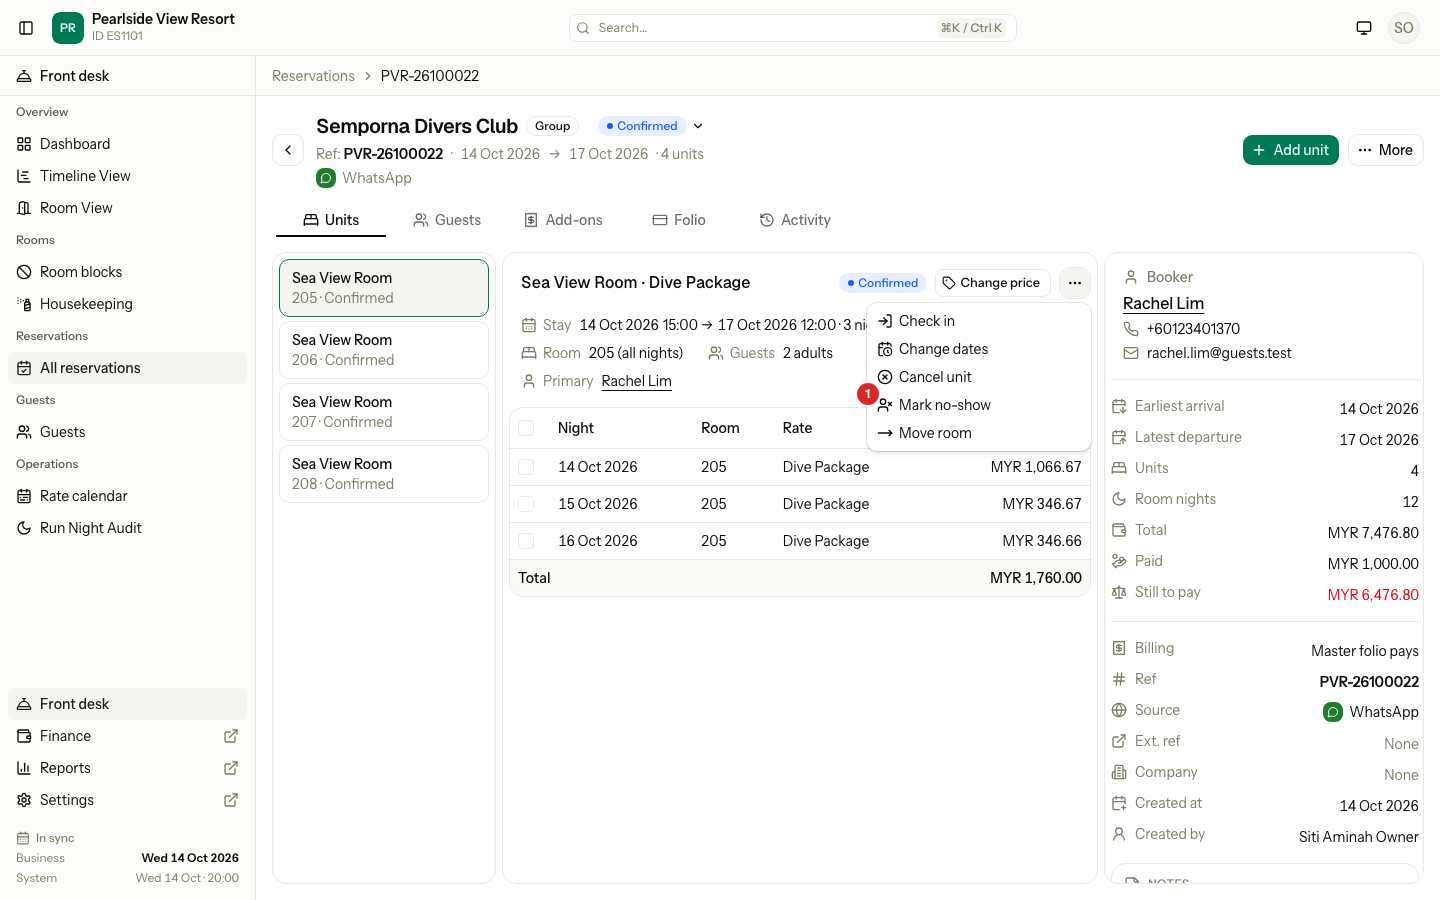This screenshot has height=900, width=1440.
Task: Open Finance external link icon
Action: 231,736
